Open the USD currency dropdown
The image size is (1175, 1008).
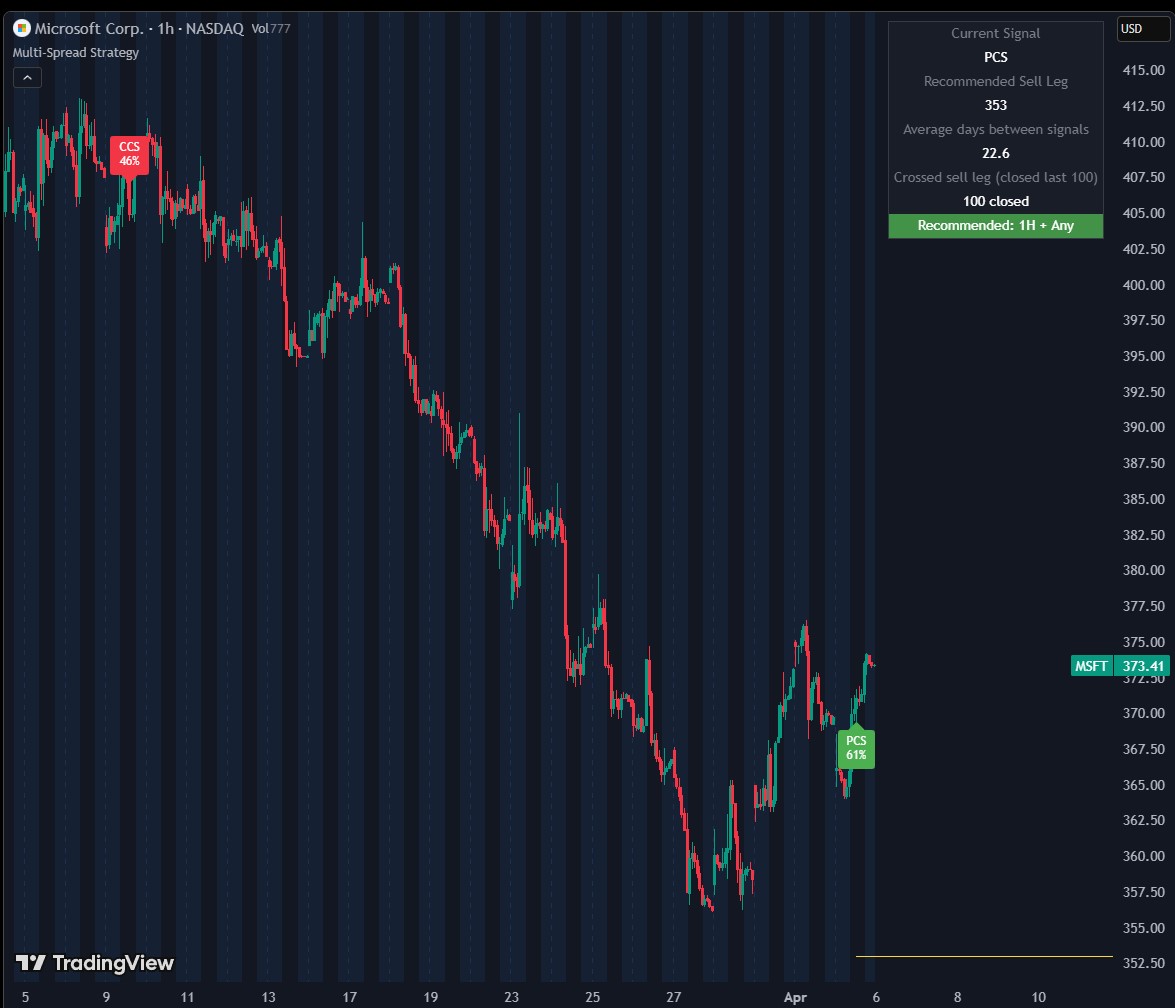pos(1142,28)
